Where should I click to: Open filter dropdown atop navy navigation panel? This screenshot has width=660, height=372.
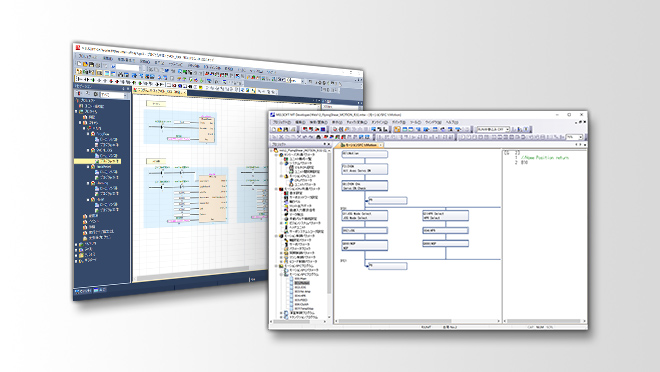point(114,96)
